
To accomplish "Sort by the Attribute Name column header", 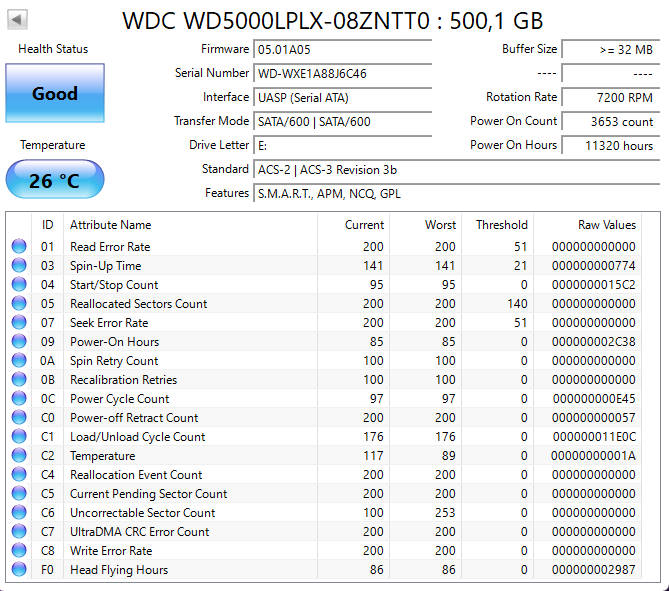I will 190,225.
